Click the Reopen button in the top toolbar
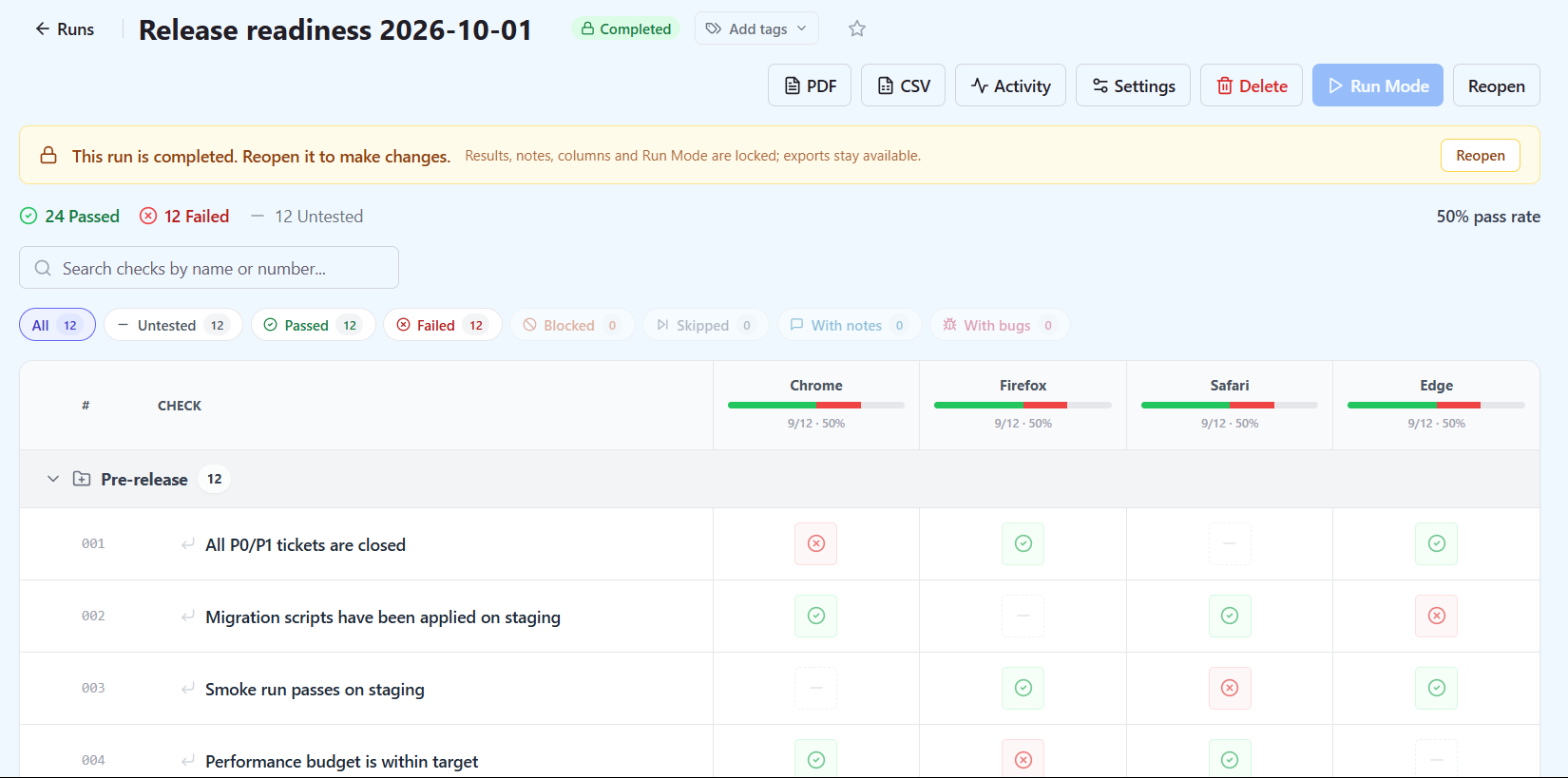The width and height of the screenshot is (1568, 778). click(1496, 85)
